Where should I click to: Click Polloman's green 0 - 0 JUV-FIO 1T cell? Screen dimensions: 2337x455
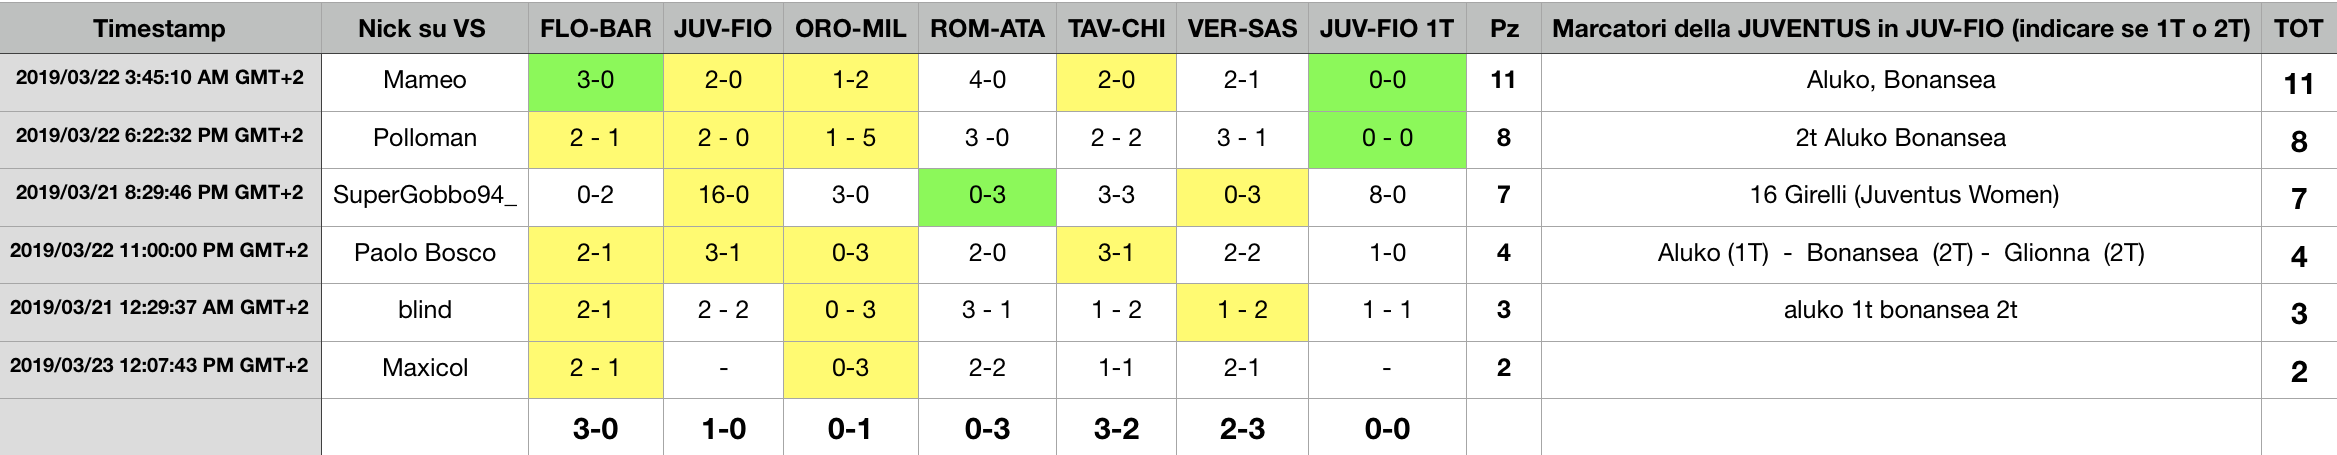[x=1387, y=139]
